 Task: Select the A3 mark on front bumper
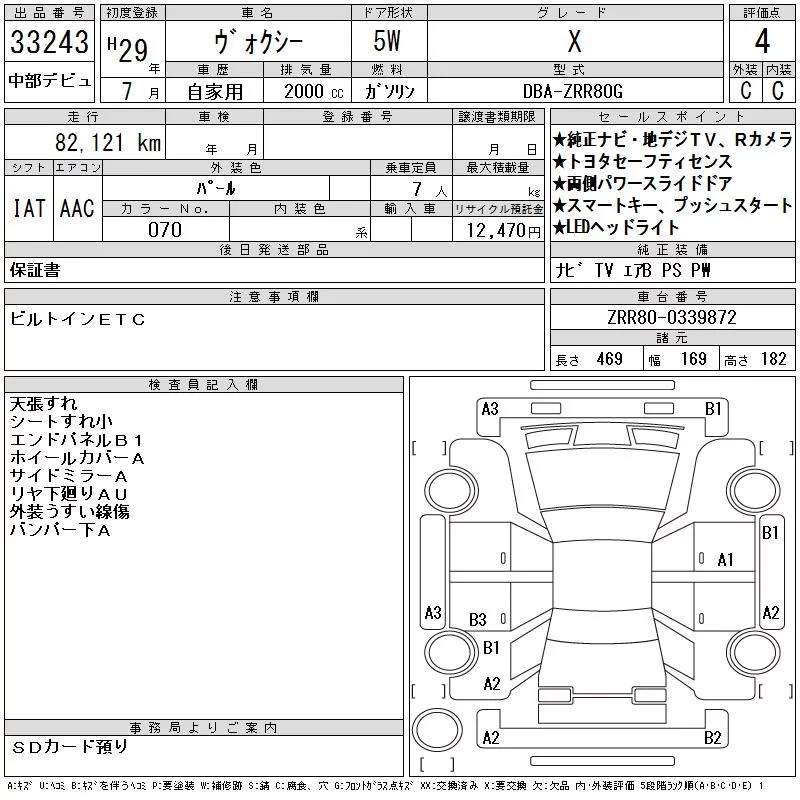[x=490, y=409]
